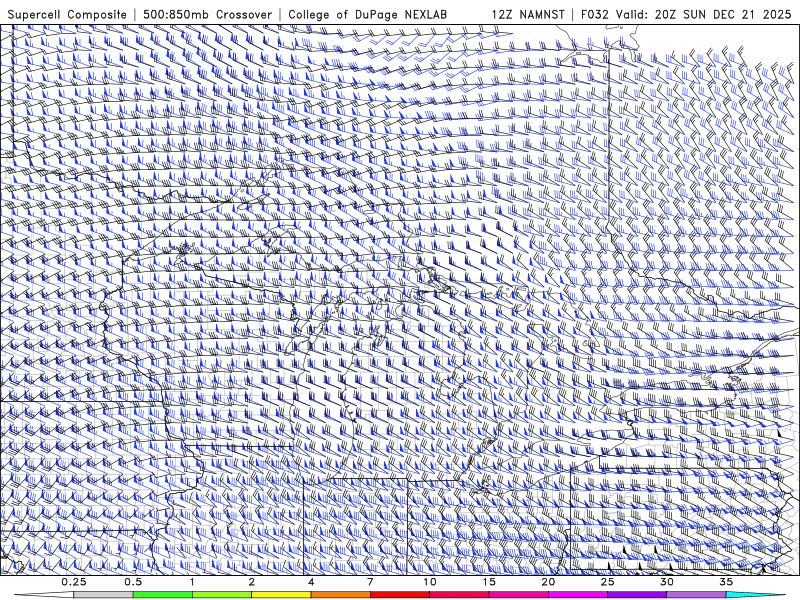Select the magenta 20–25 color bar segment
Viewport: 800px width, 600px height.
(578, 594)
